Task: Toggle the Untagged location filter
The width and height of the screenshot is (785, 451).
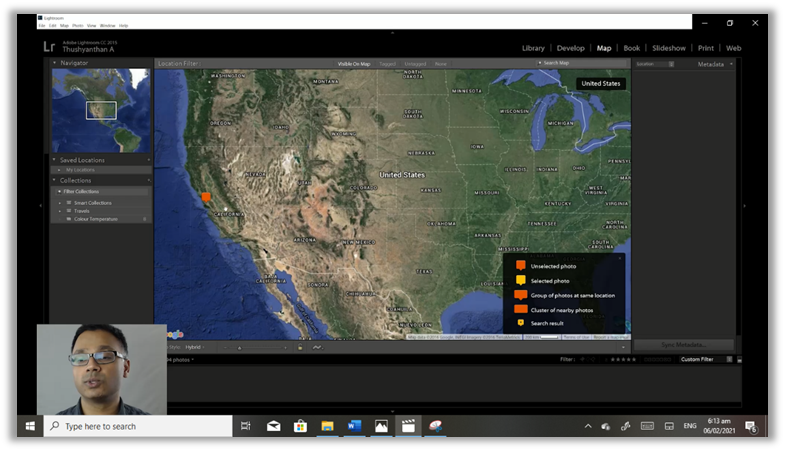Action: pos(414,63)
